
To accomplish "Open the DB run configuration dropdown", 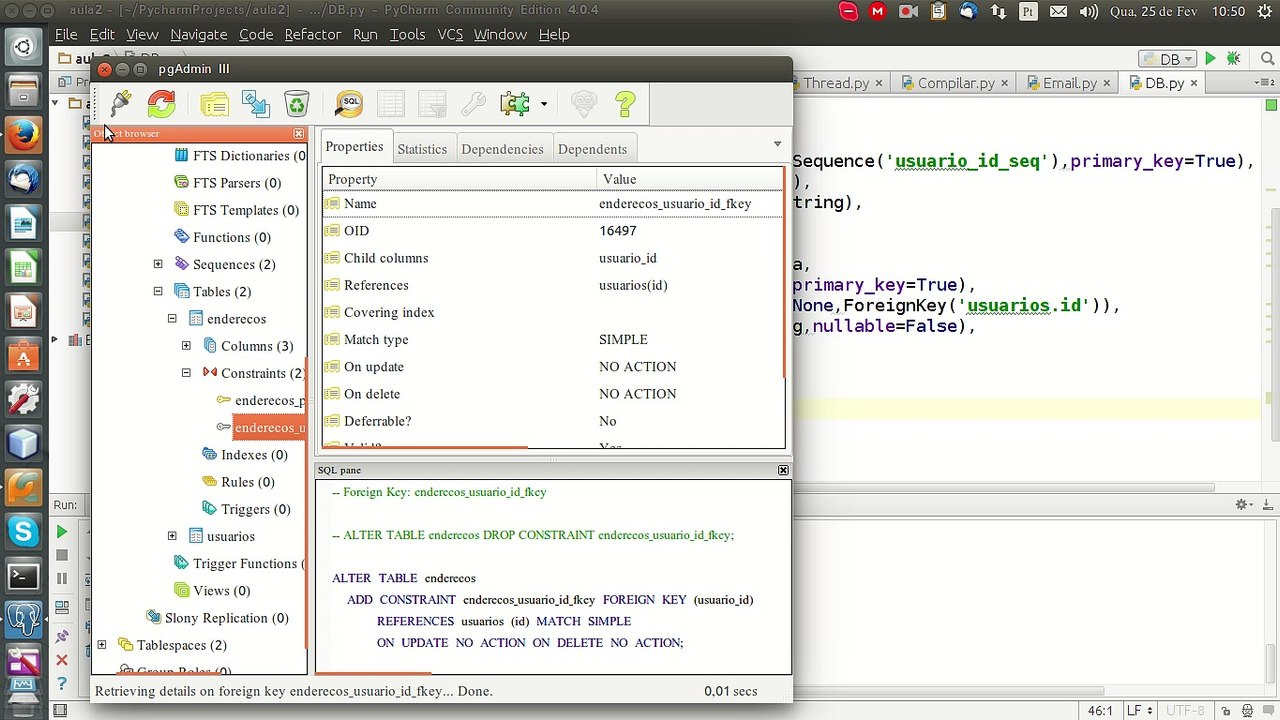I will pos(1168,59).
